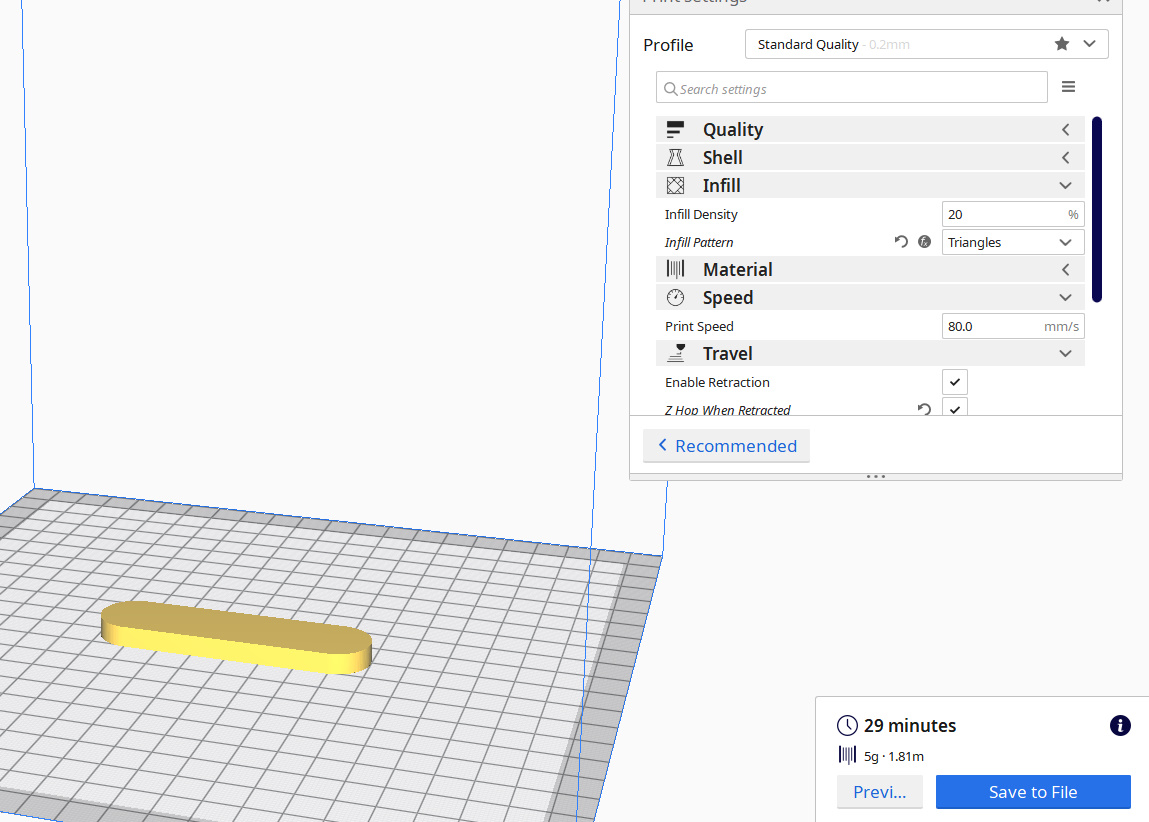Viewport: 1149px width, 822px height.
Task: Reset Infill Pattern with revert arrow
Action: point(901,242)
